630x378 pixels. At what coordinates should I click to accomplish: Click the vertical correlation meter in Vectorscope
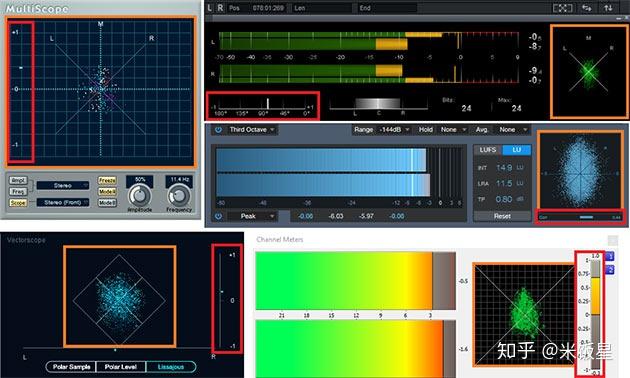(x=227, y=300)
